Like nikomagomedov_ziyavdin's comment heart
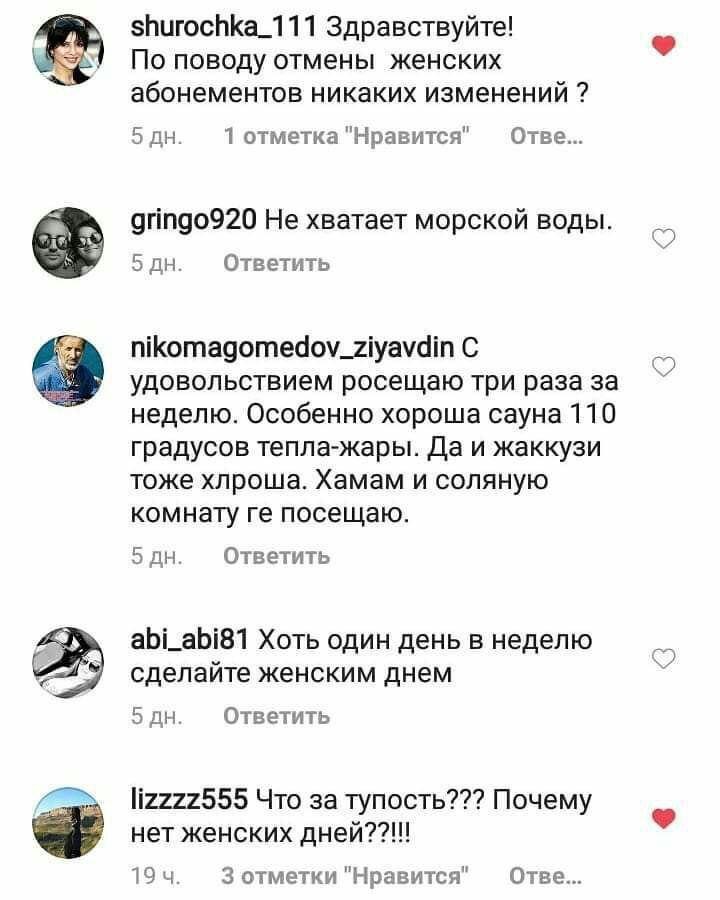This screenshot has height=900, width=720. click(x=664, y=366)
